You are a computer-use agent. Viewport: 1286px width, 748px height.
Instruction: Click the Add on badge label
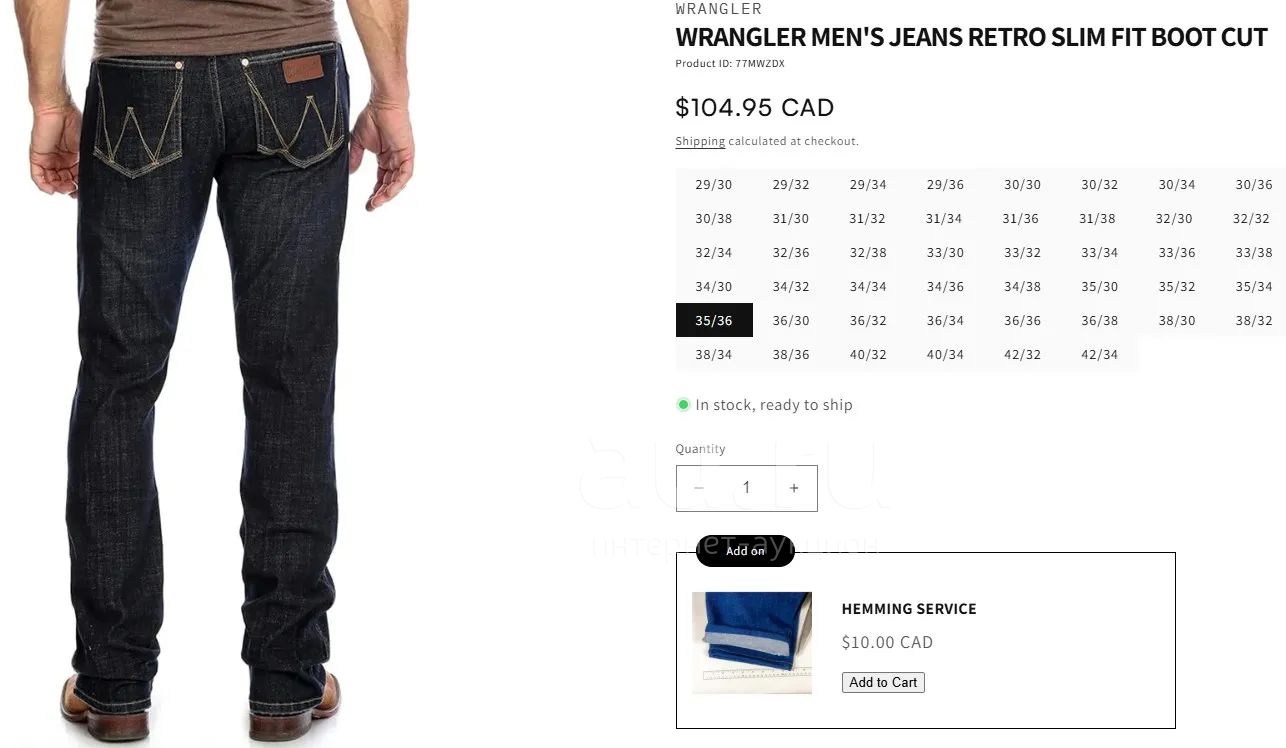(745, 551)
